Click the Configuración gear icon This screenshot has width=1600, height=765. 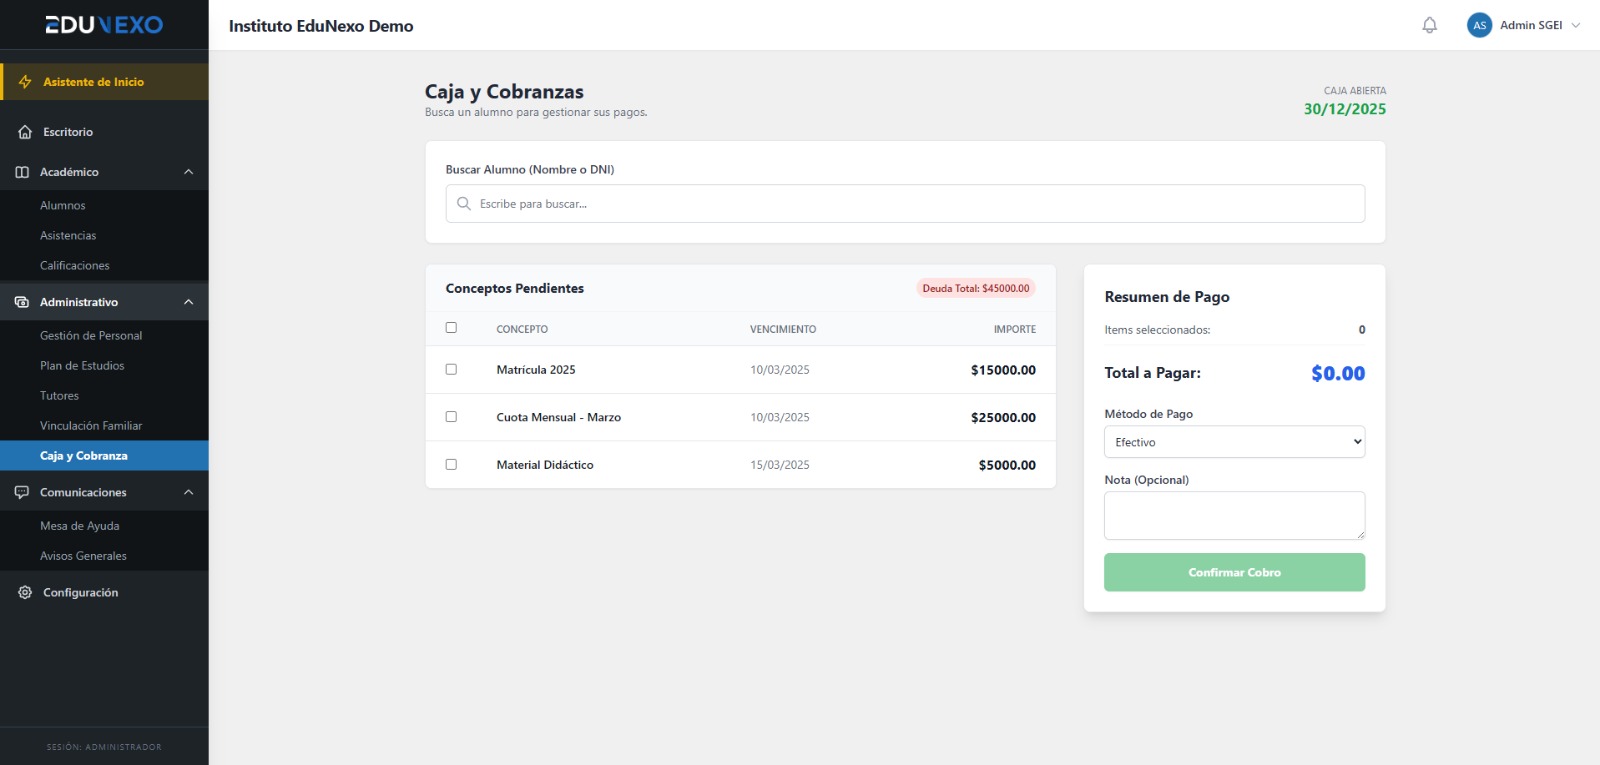(25, 593)
